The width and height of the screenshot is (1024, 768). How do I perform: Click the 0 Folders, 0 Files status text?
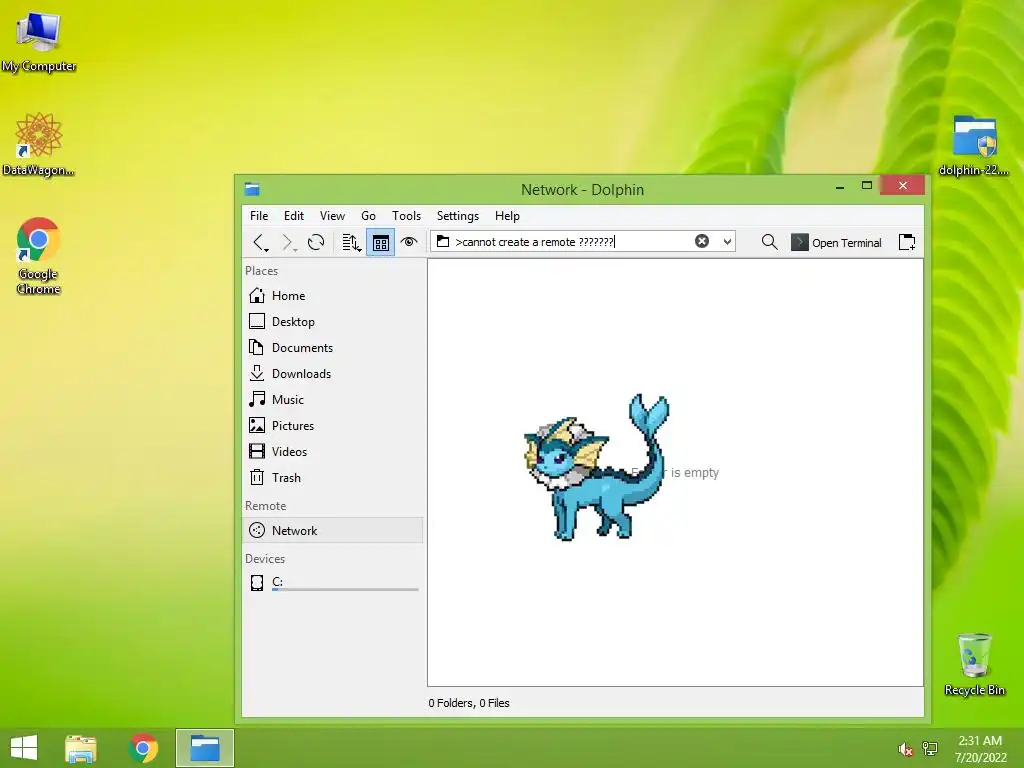(x=469, y=703)
